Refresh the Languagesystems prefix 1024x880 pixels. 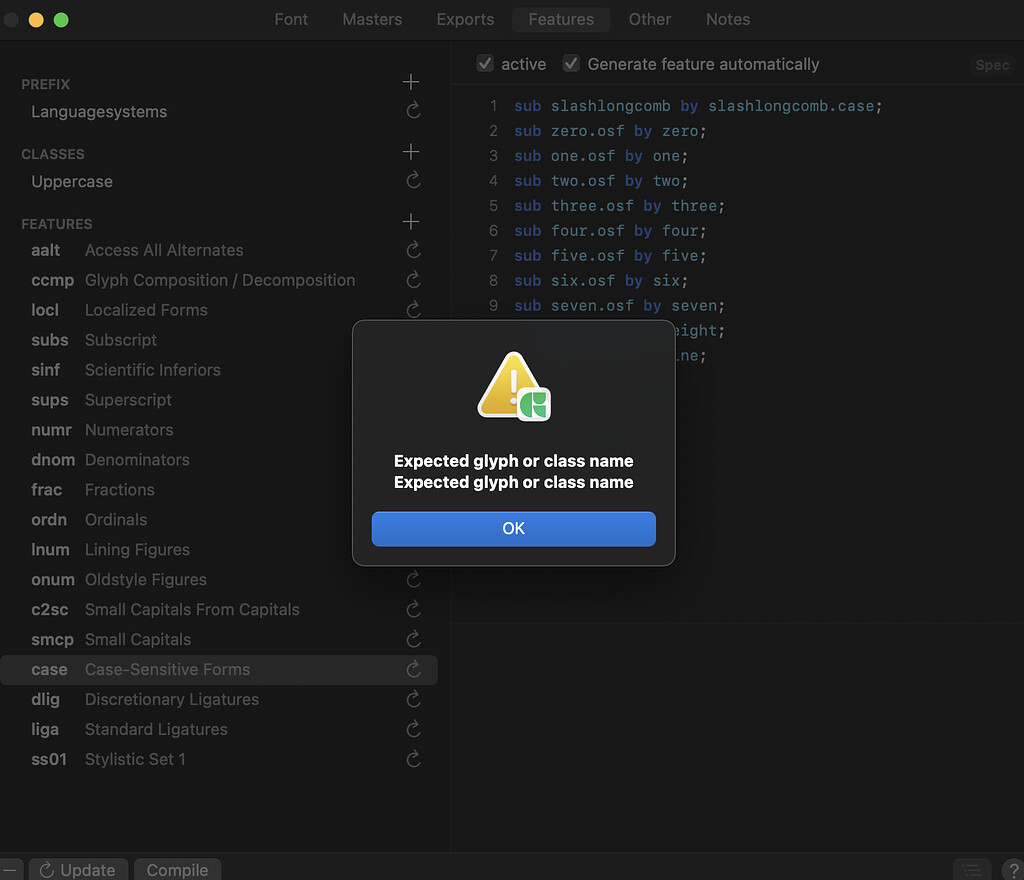413,111
